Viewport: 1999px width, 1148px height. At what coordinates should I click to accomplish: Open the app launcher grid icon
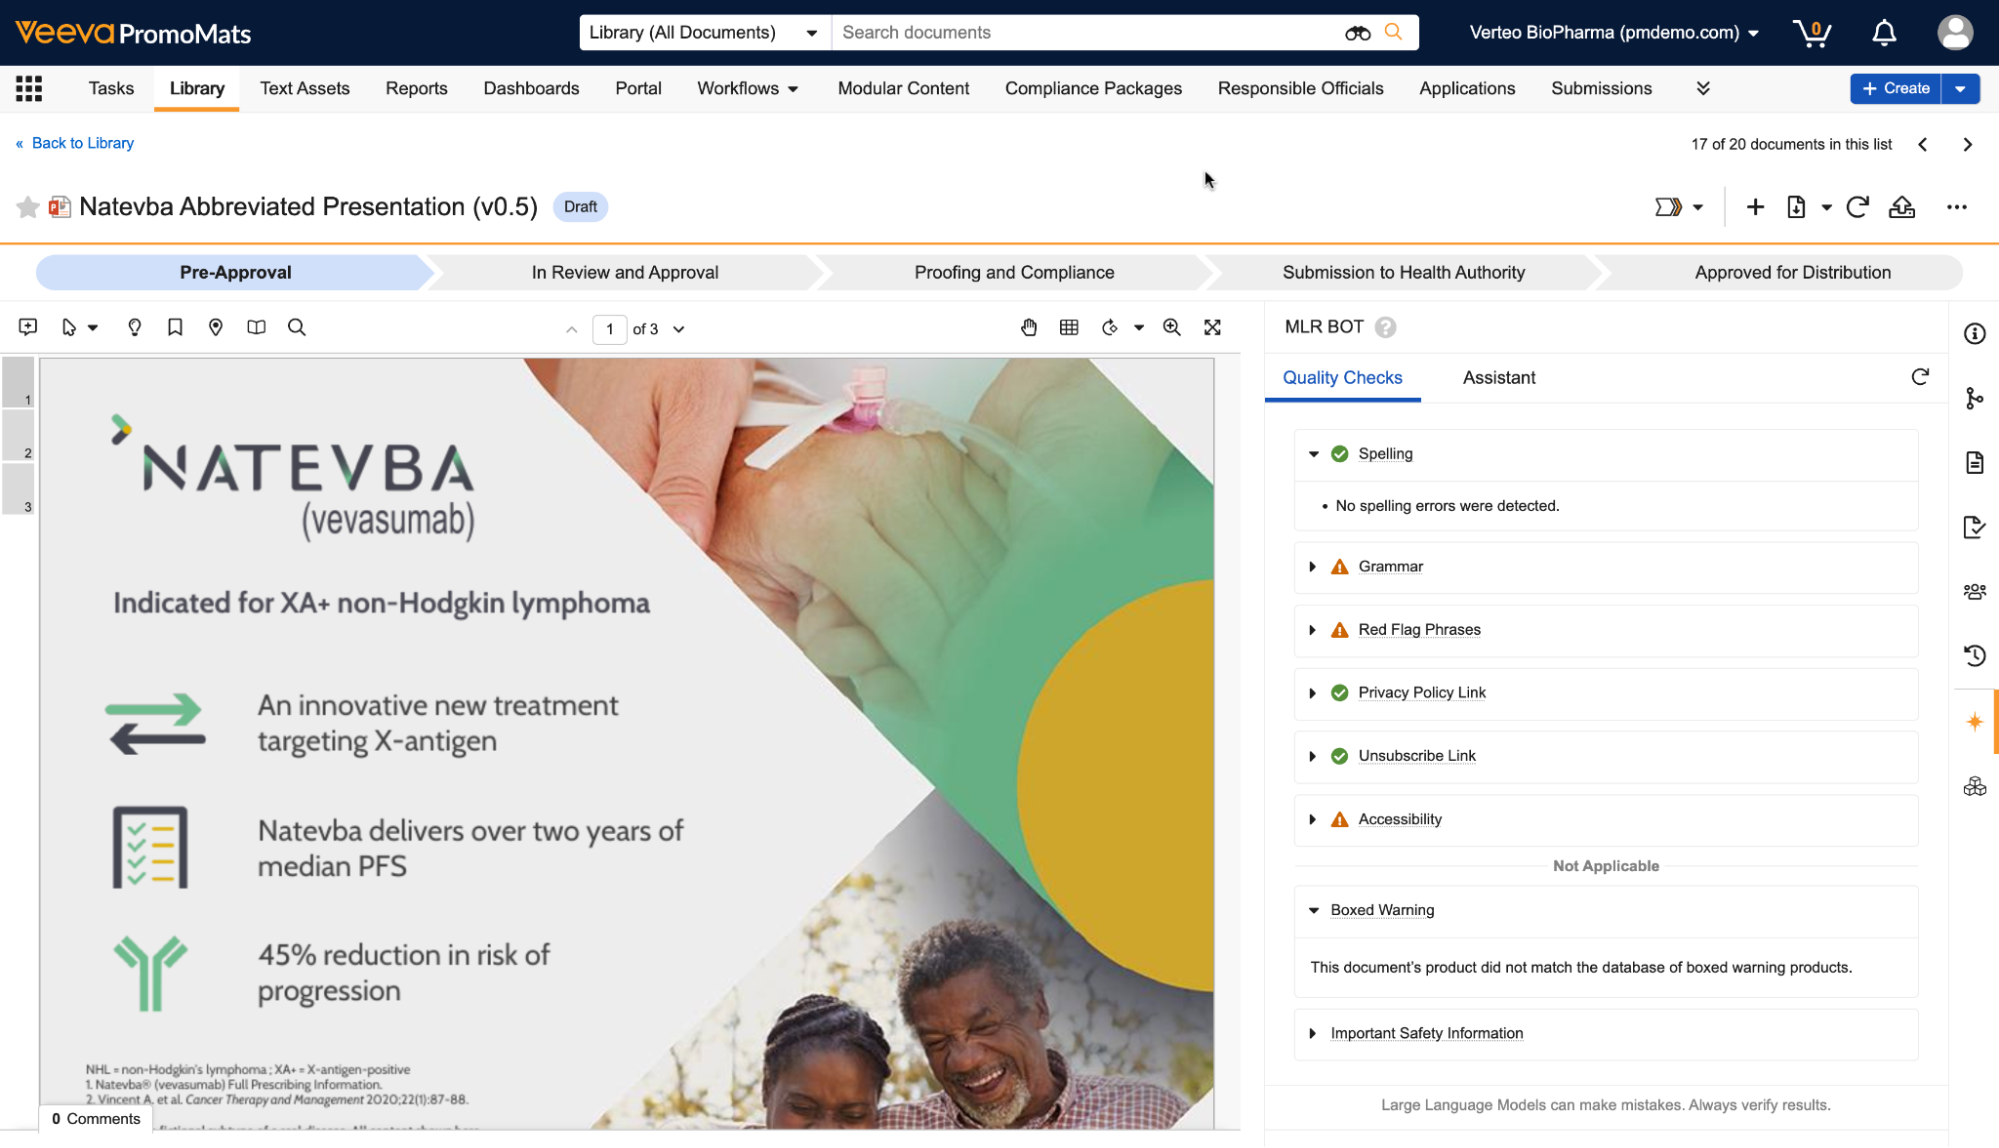tap(29, 89)
